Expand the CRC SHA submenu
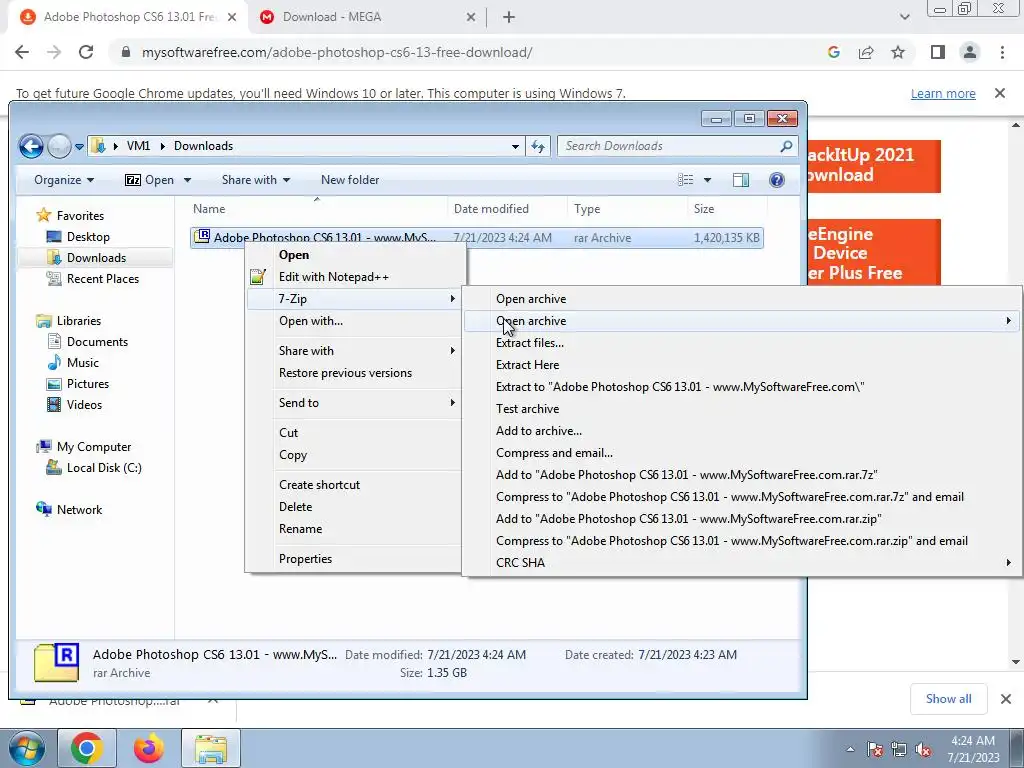The height and width of the screenshot is (768, 1024). (x=743, y=562)
